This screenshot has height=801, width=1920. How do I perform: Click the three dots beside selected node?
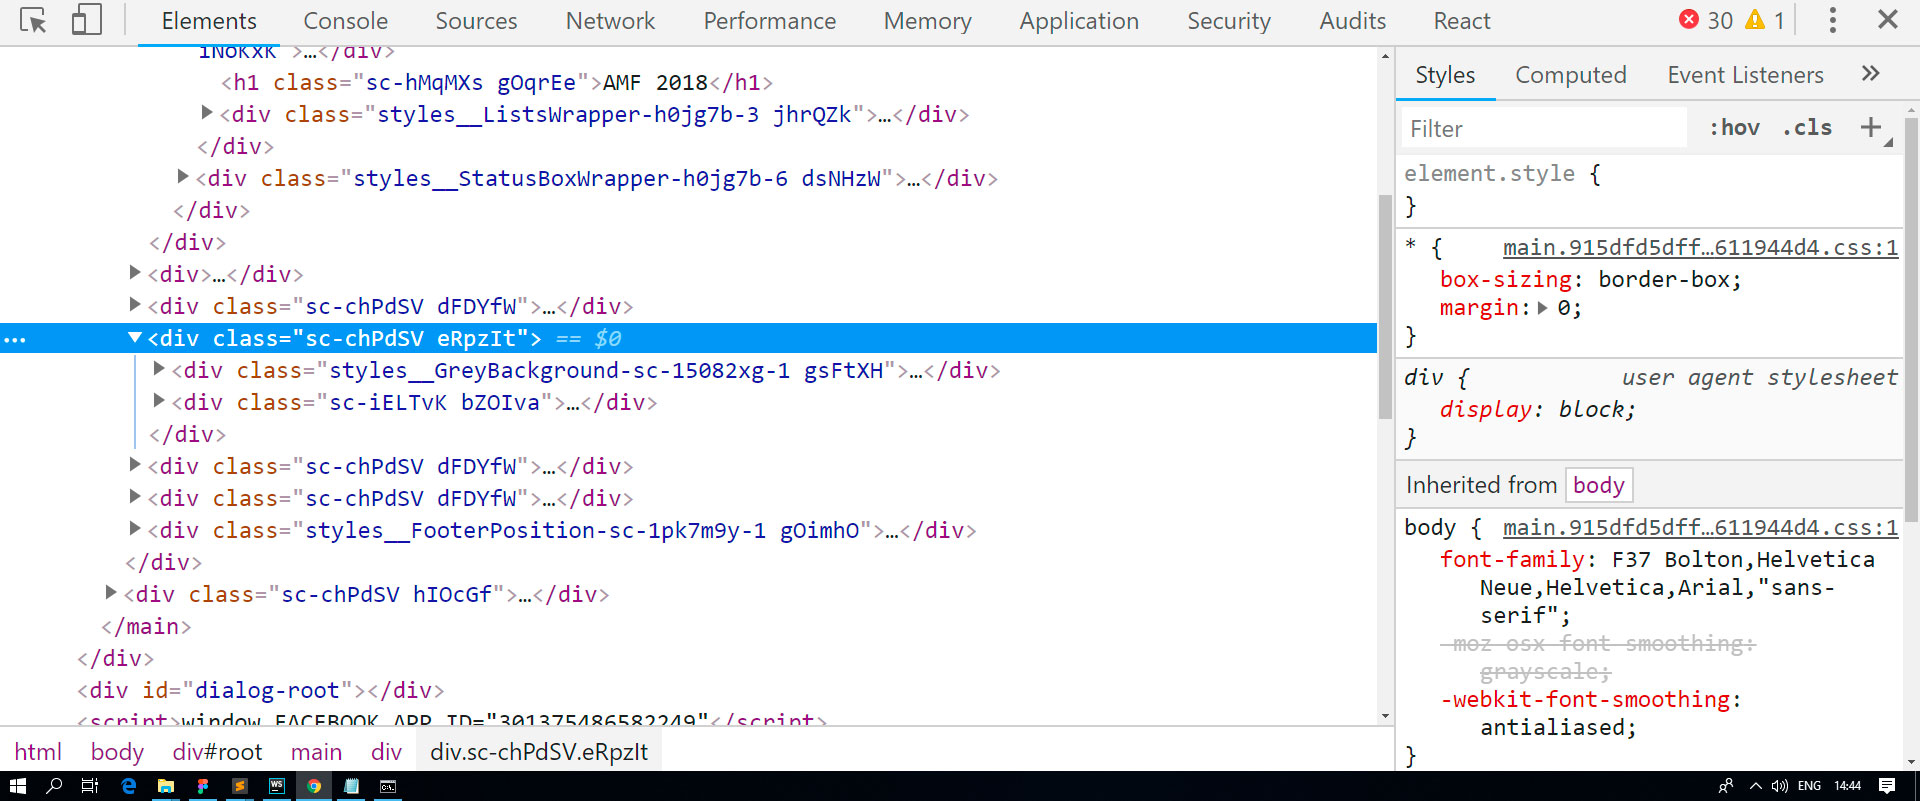pos(15,340)
